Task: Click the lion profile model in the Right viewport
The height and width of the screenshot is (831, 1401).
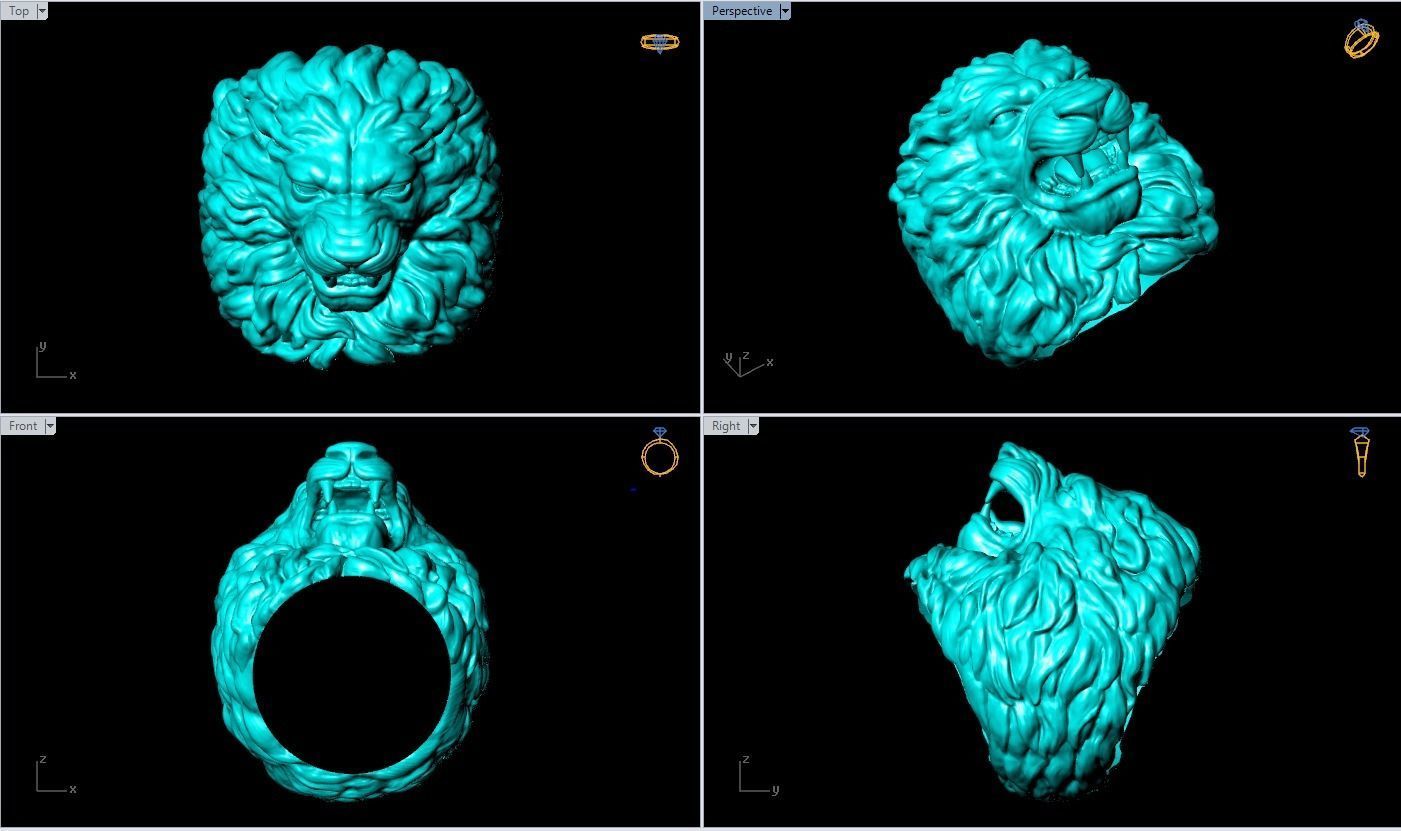Action: pyautogui.click(x=1050, y=620)
